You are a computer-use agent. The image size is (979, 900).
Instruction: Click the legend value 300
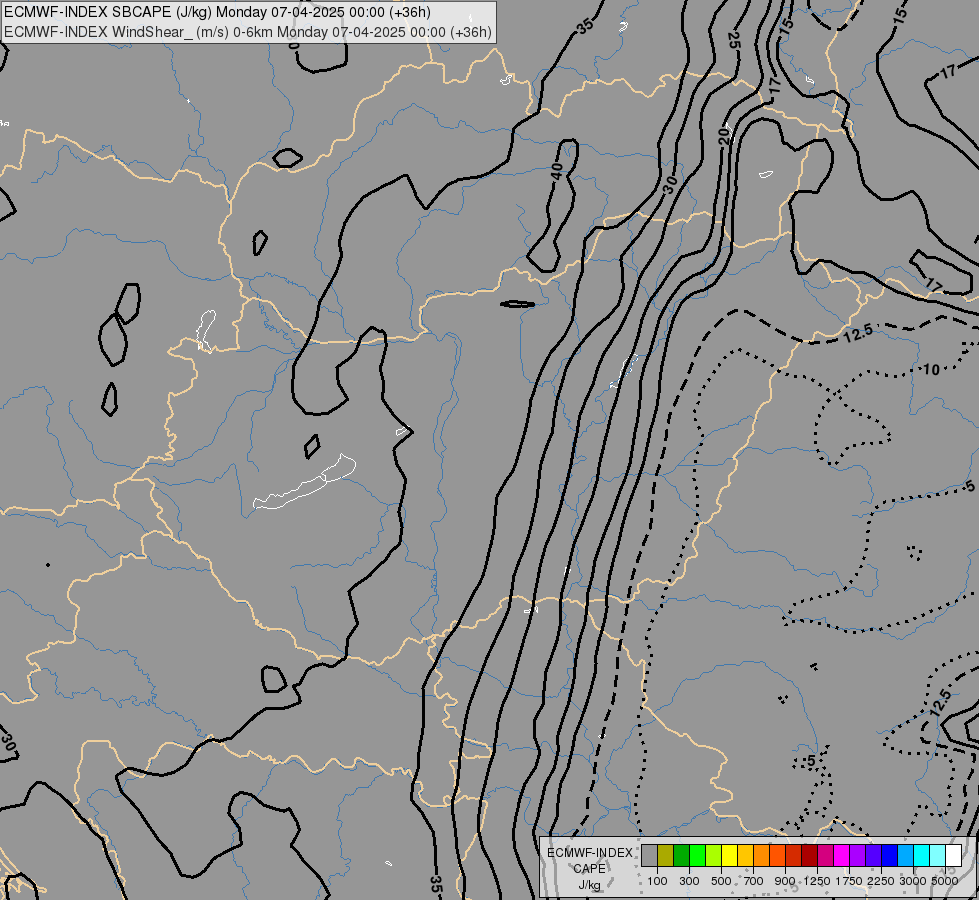point(689,881)
